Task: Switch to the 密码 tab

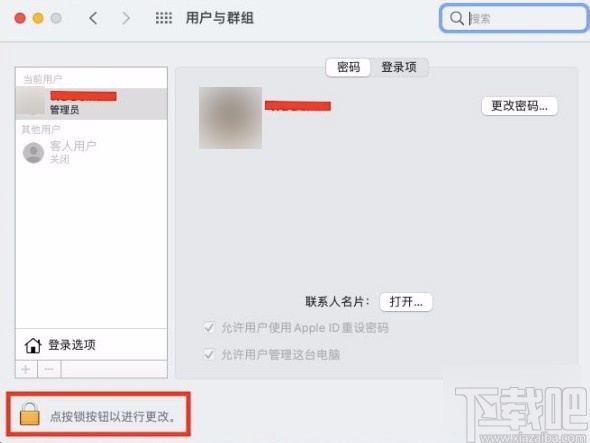Action: click(348, 67)
